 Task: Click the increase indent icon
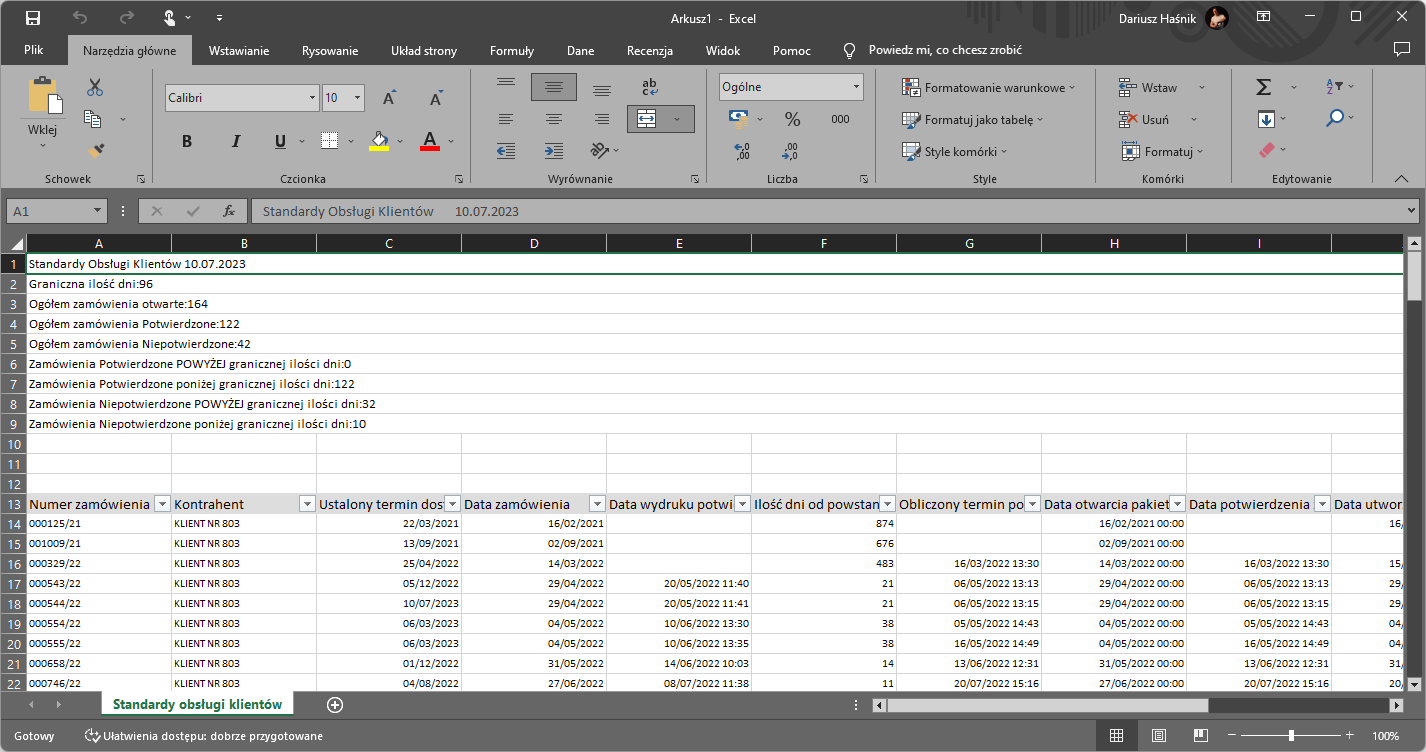point(553,151)
